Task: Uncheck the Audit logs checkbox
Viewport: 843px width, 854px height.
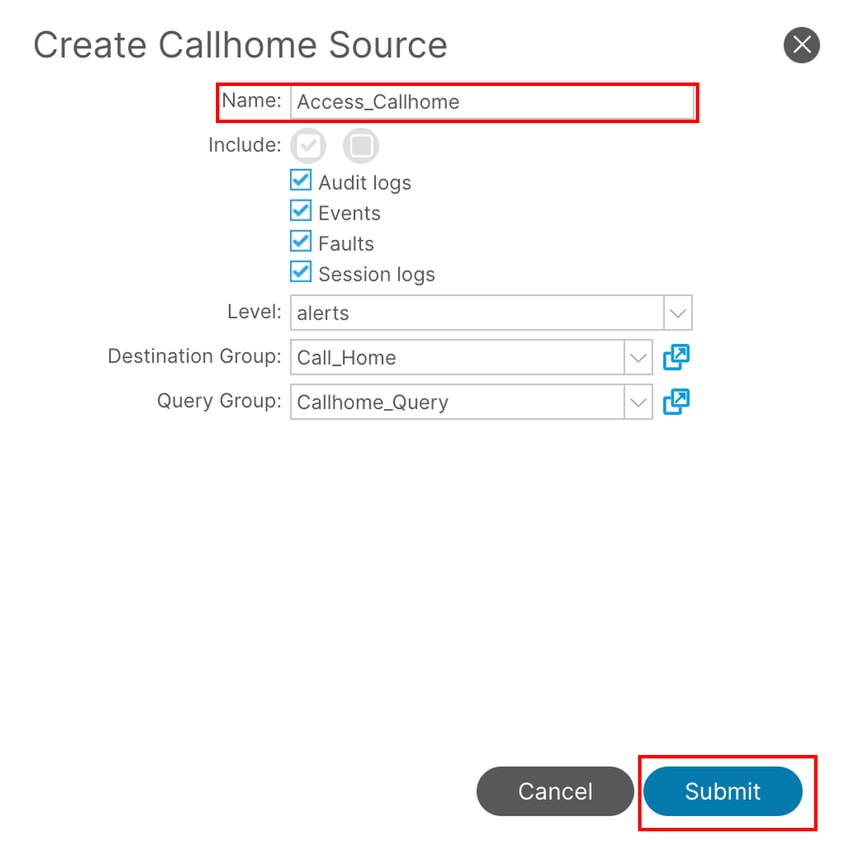Action: tap(301, 181)
